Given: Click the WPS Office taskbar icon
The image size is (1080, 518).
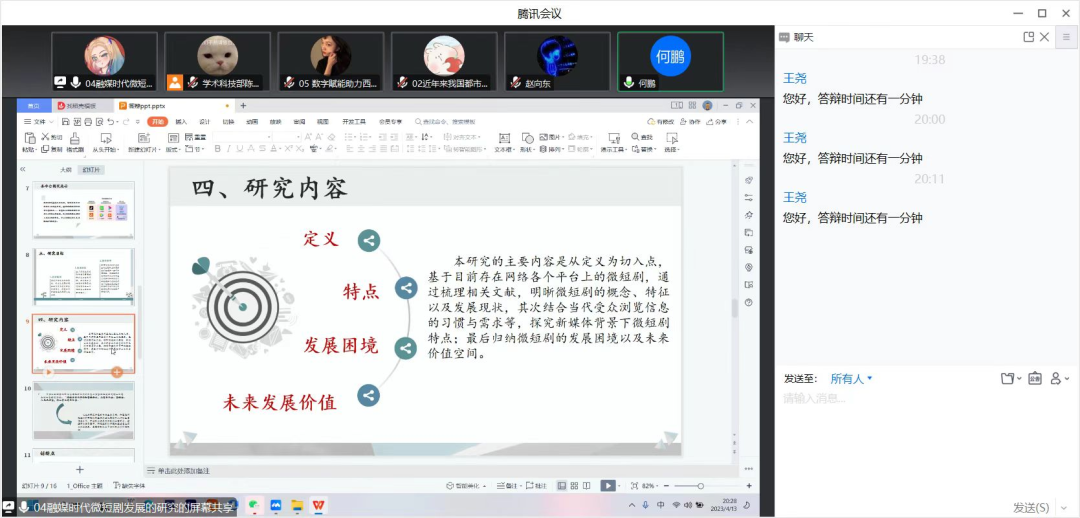Looking at the screenshot, I should click(x=319, y=507).
